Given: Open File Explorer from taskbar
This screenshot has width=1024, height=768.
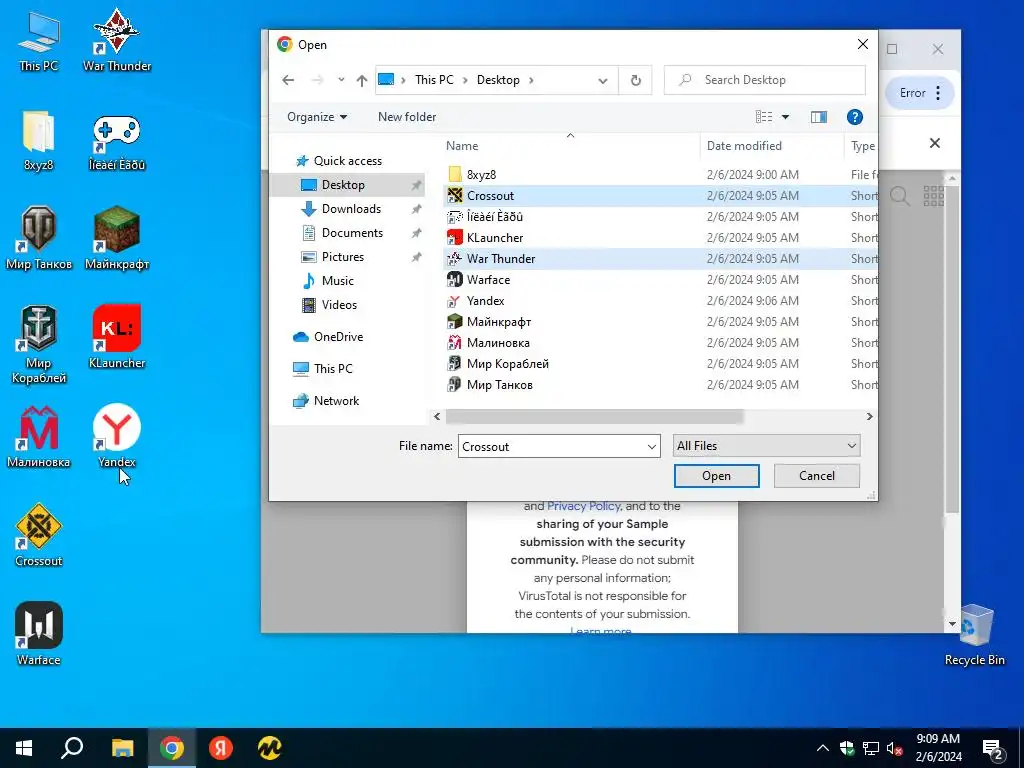Looking at the screenshot, I should pyautogui.click(x=122, y=748).
